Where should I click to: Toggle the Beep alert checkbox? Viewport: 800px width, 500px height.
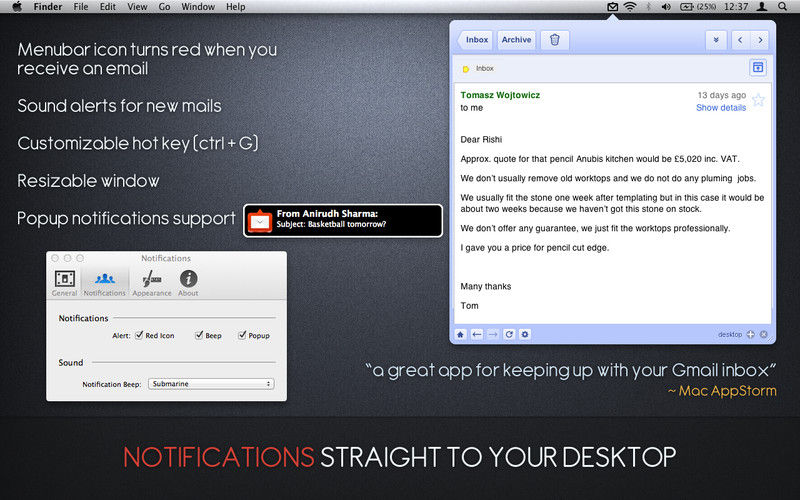tap(199, 335)
